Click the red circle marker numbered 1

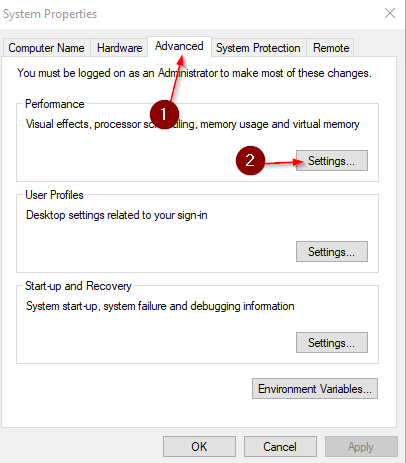pos(164,114)
